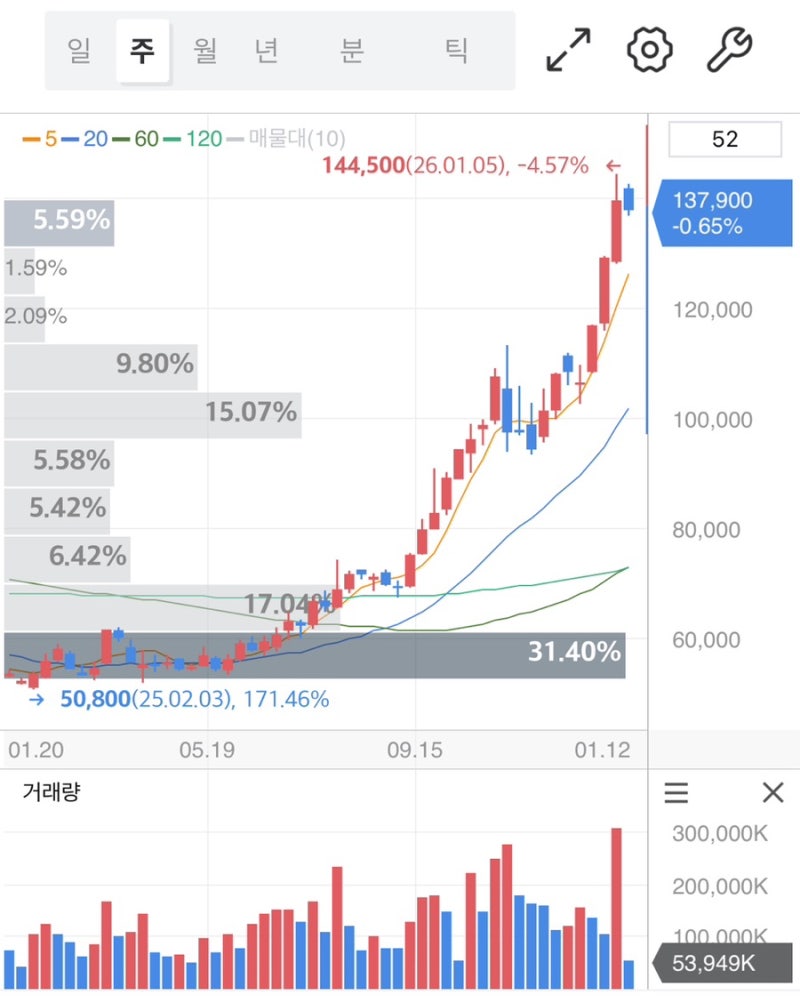The image size is (800, 1003).
Task: Toggle the 60-period moving average legend
Action: [136, 139]
